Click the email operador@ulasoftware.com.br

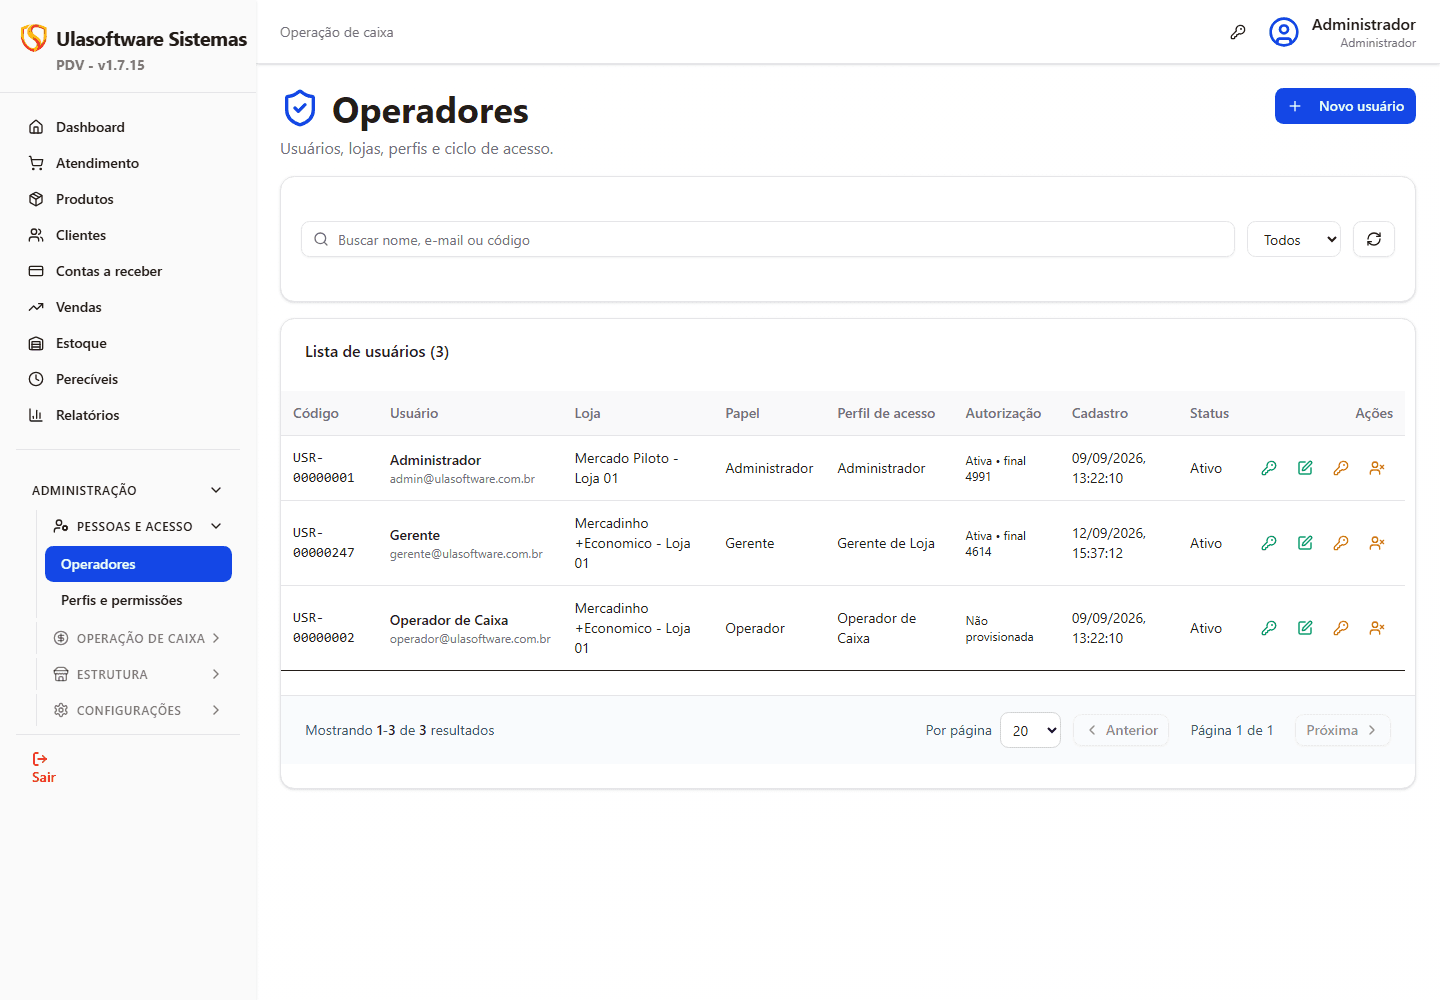point(470,639)
